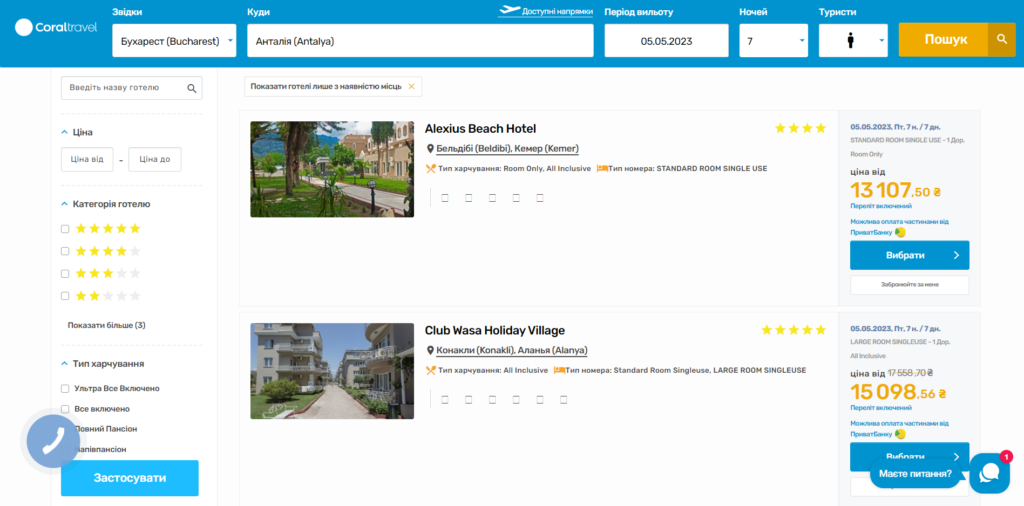Viewport: 1024px width, 506px height.
Task: Open the Конакли (Konakli), Аланья location link
Action: click(512, 351)
